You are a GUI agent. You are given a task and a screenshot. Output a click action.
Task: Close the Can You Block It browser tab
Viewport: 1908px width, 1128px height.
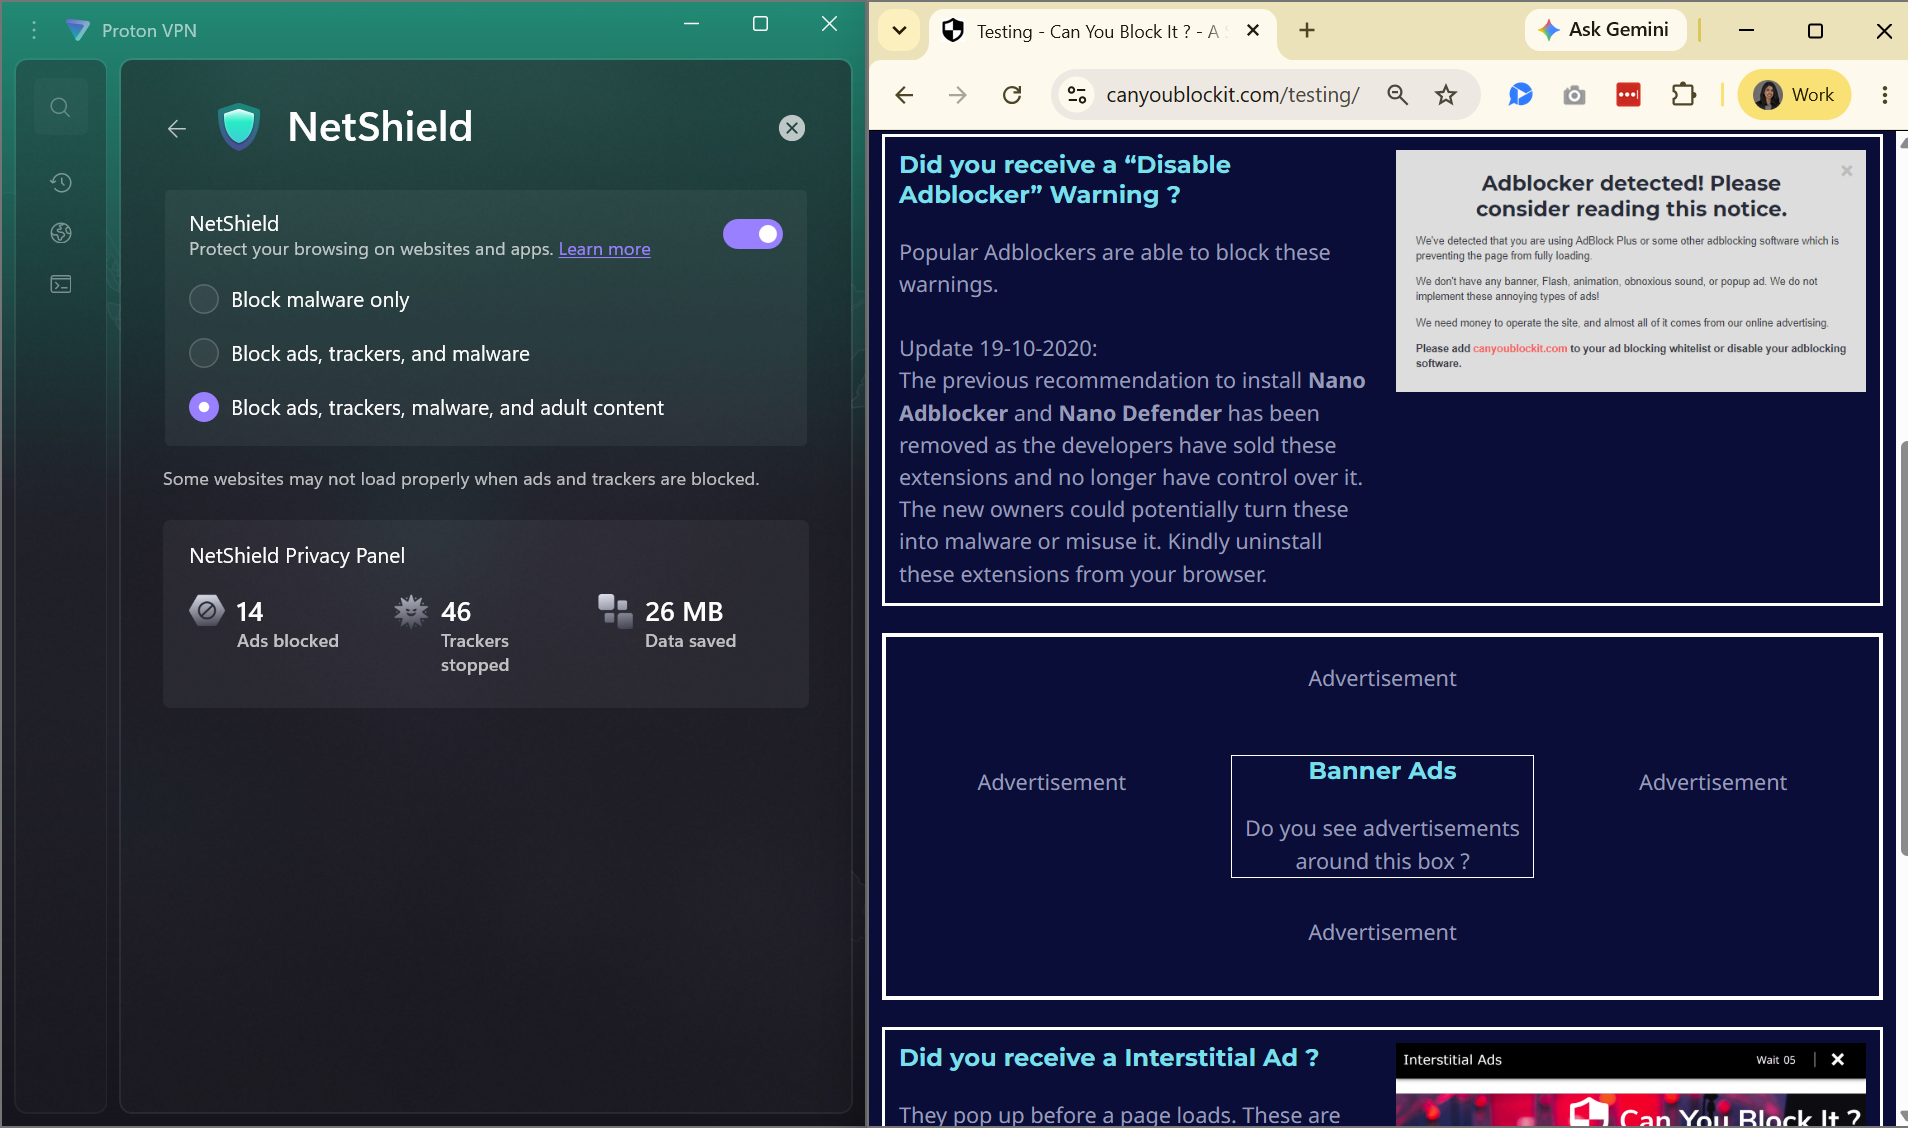click(x=1253, y=31)
